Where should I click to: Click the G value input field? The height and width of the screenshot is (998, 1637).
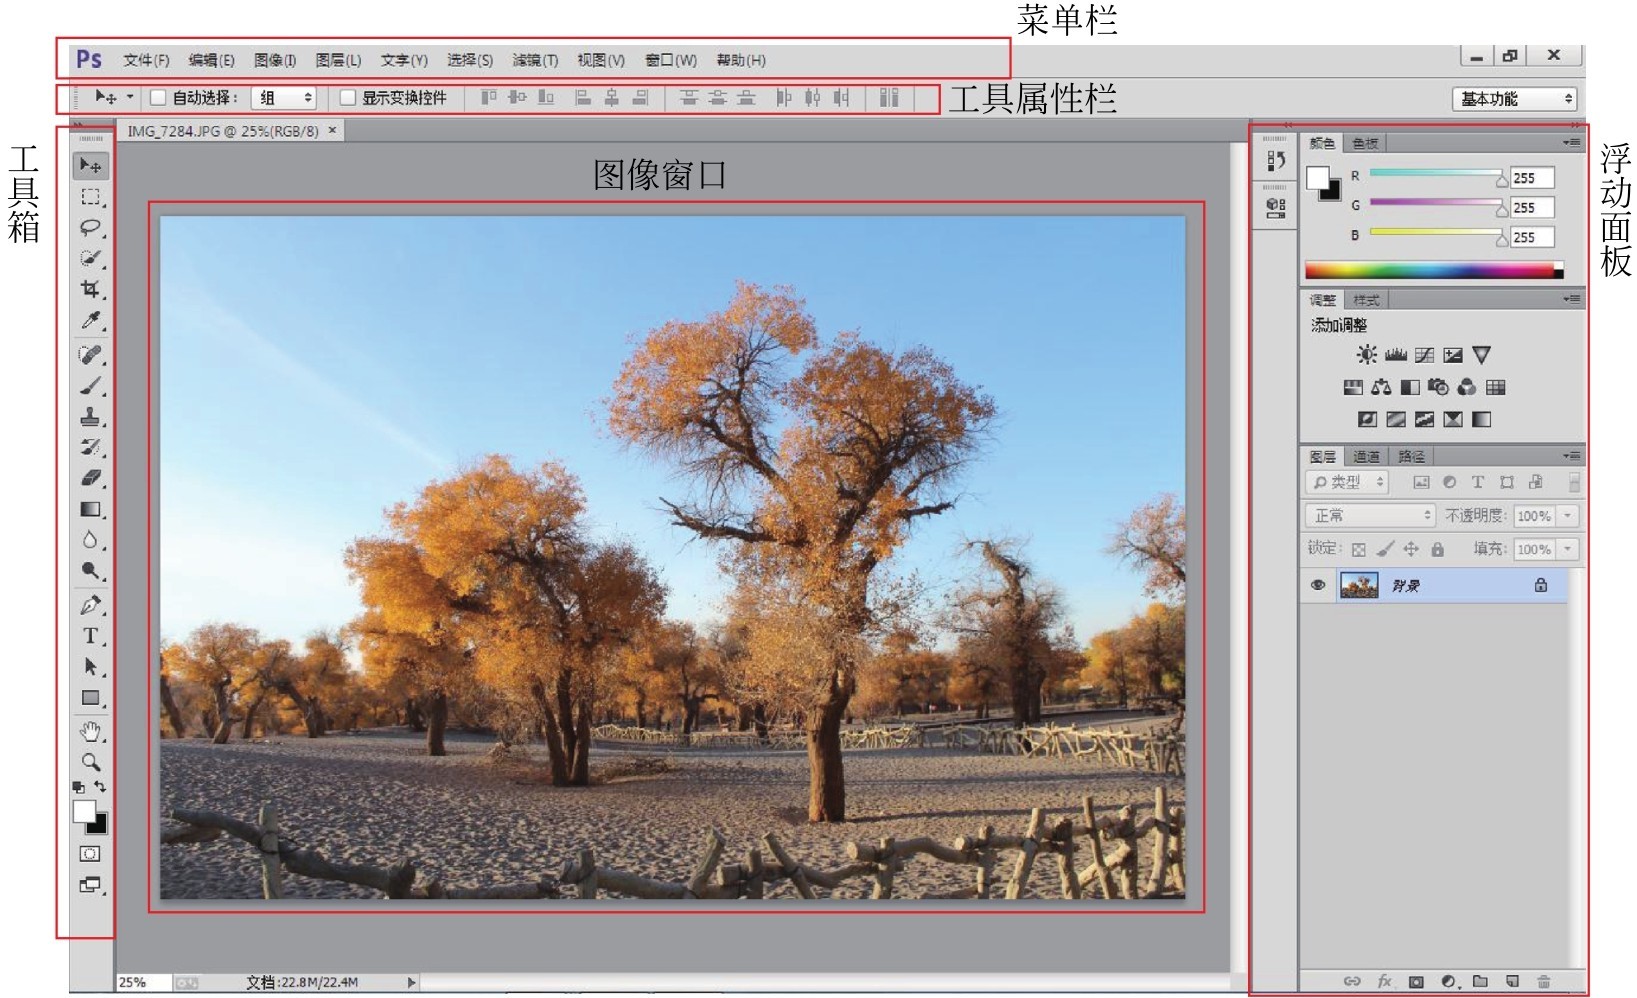[x=1532, y=208]
